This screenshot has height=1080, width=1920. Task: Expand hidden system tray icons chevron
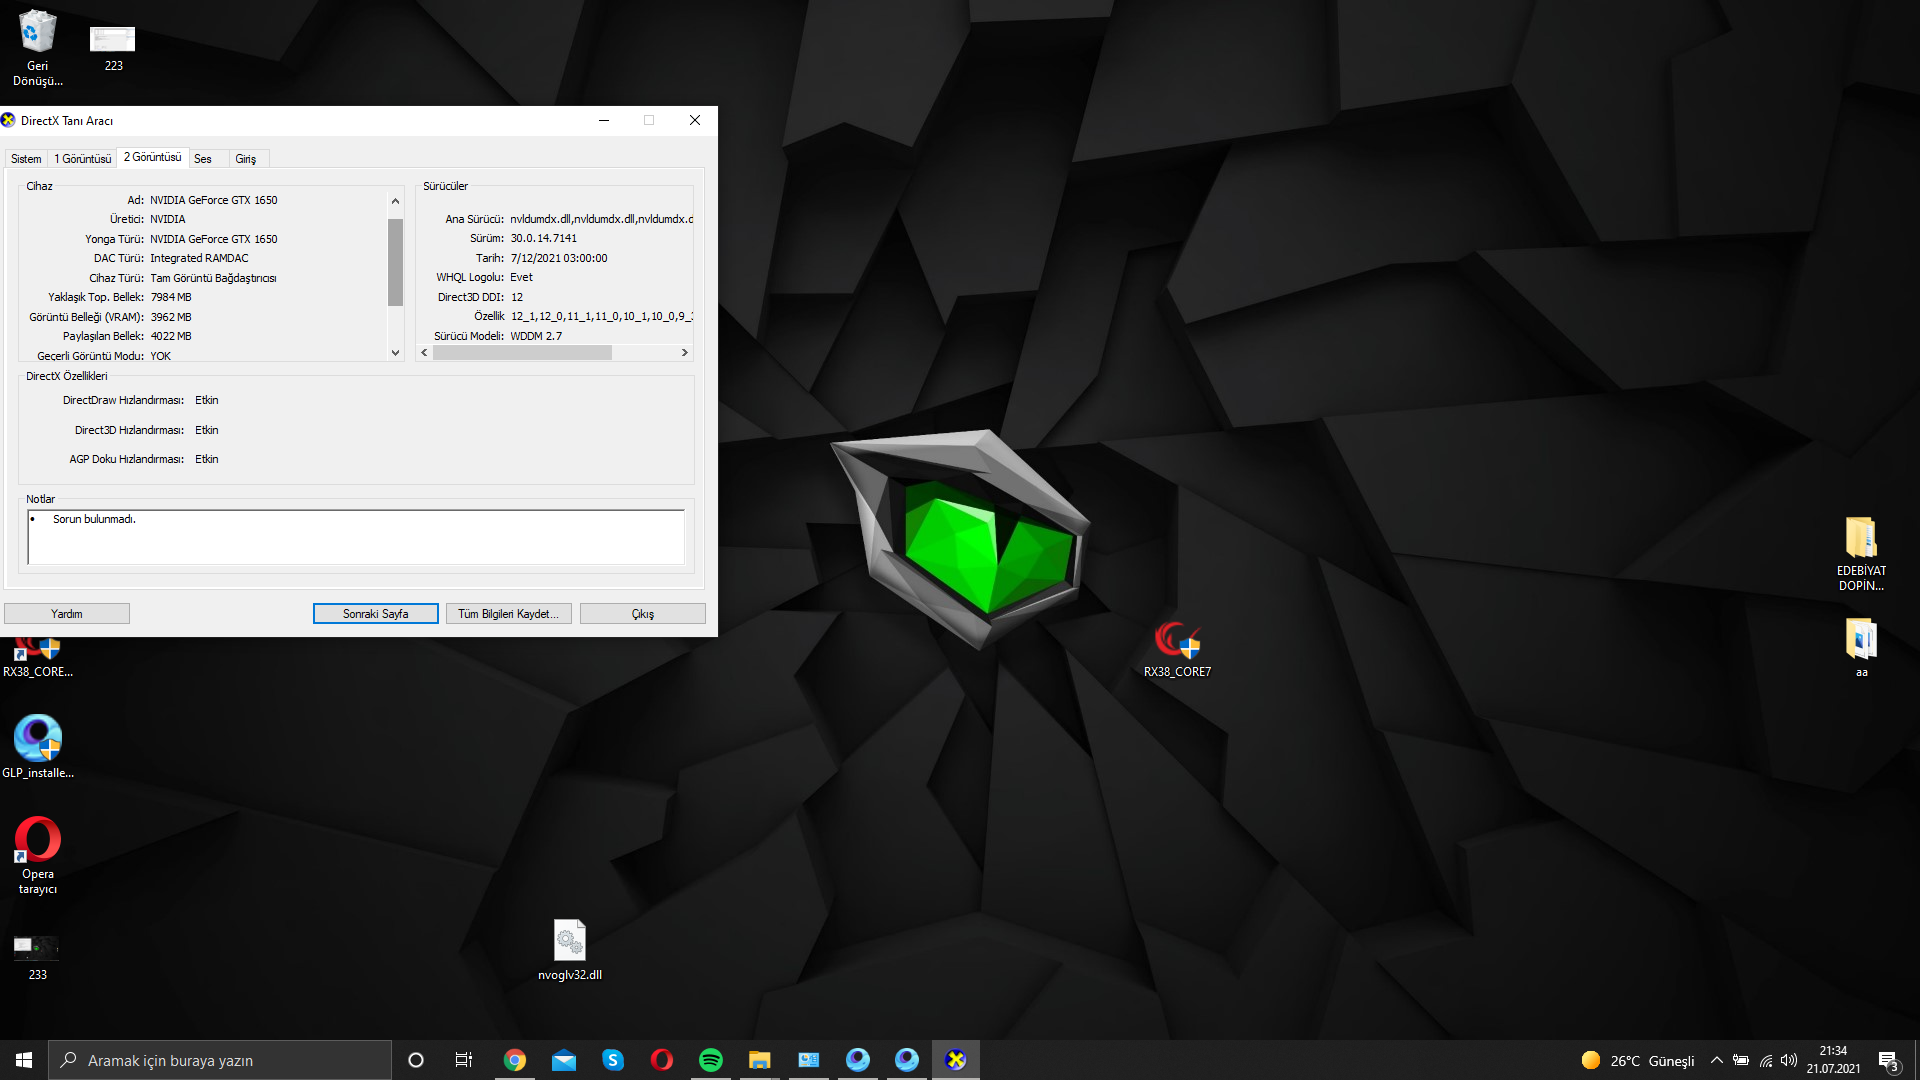click(1716, 1060)
